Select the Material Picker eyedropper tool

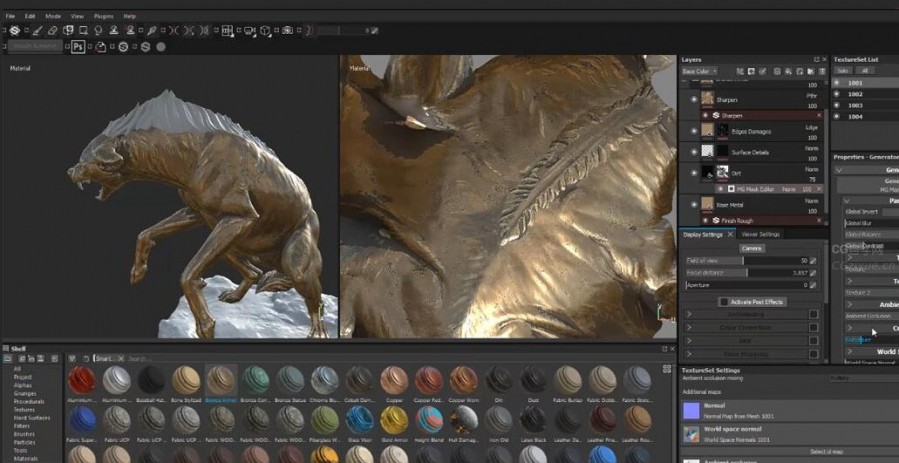152,30
